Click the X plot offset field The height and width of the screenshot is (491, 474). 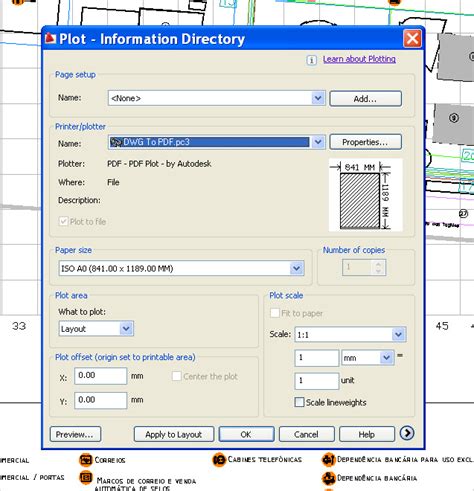tap(100, 376)
